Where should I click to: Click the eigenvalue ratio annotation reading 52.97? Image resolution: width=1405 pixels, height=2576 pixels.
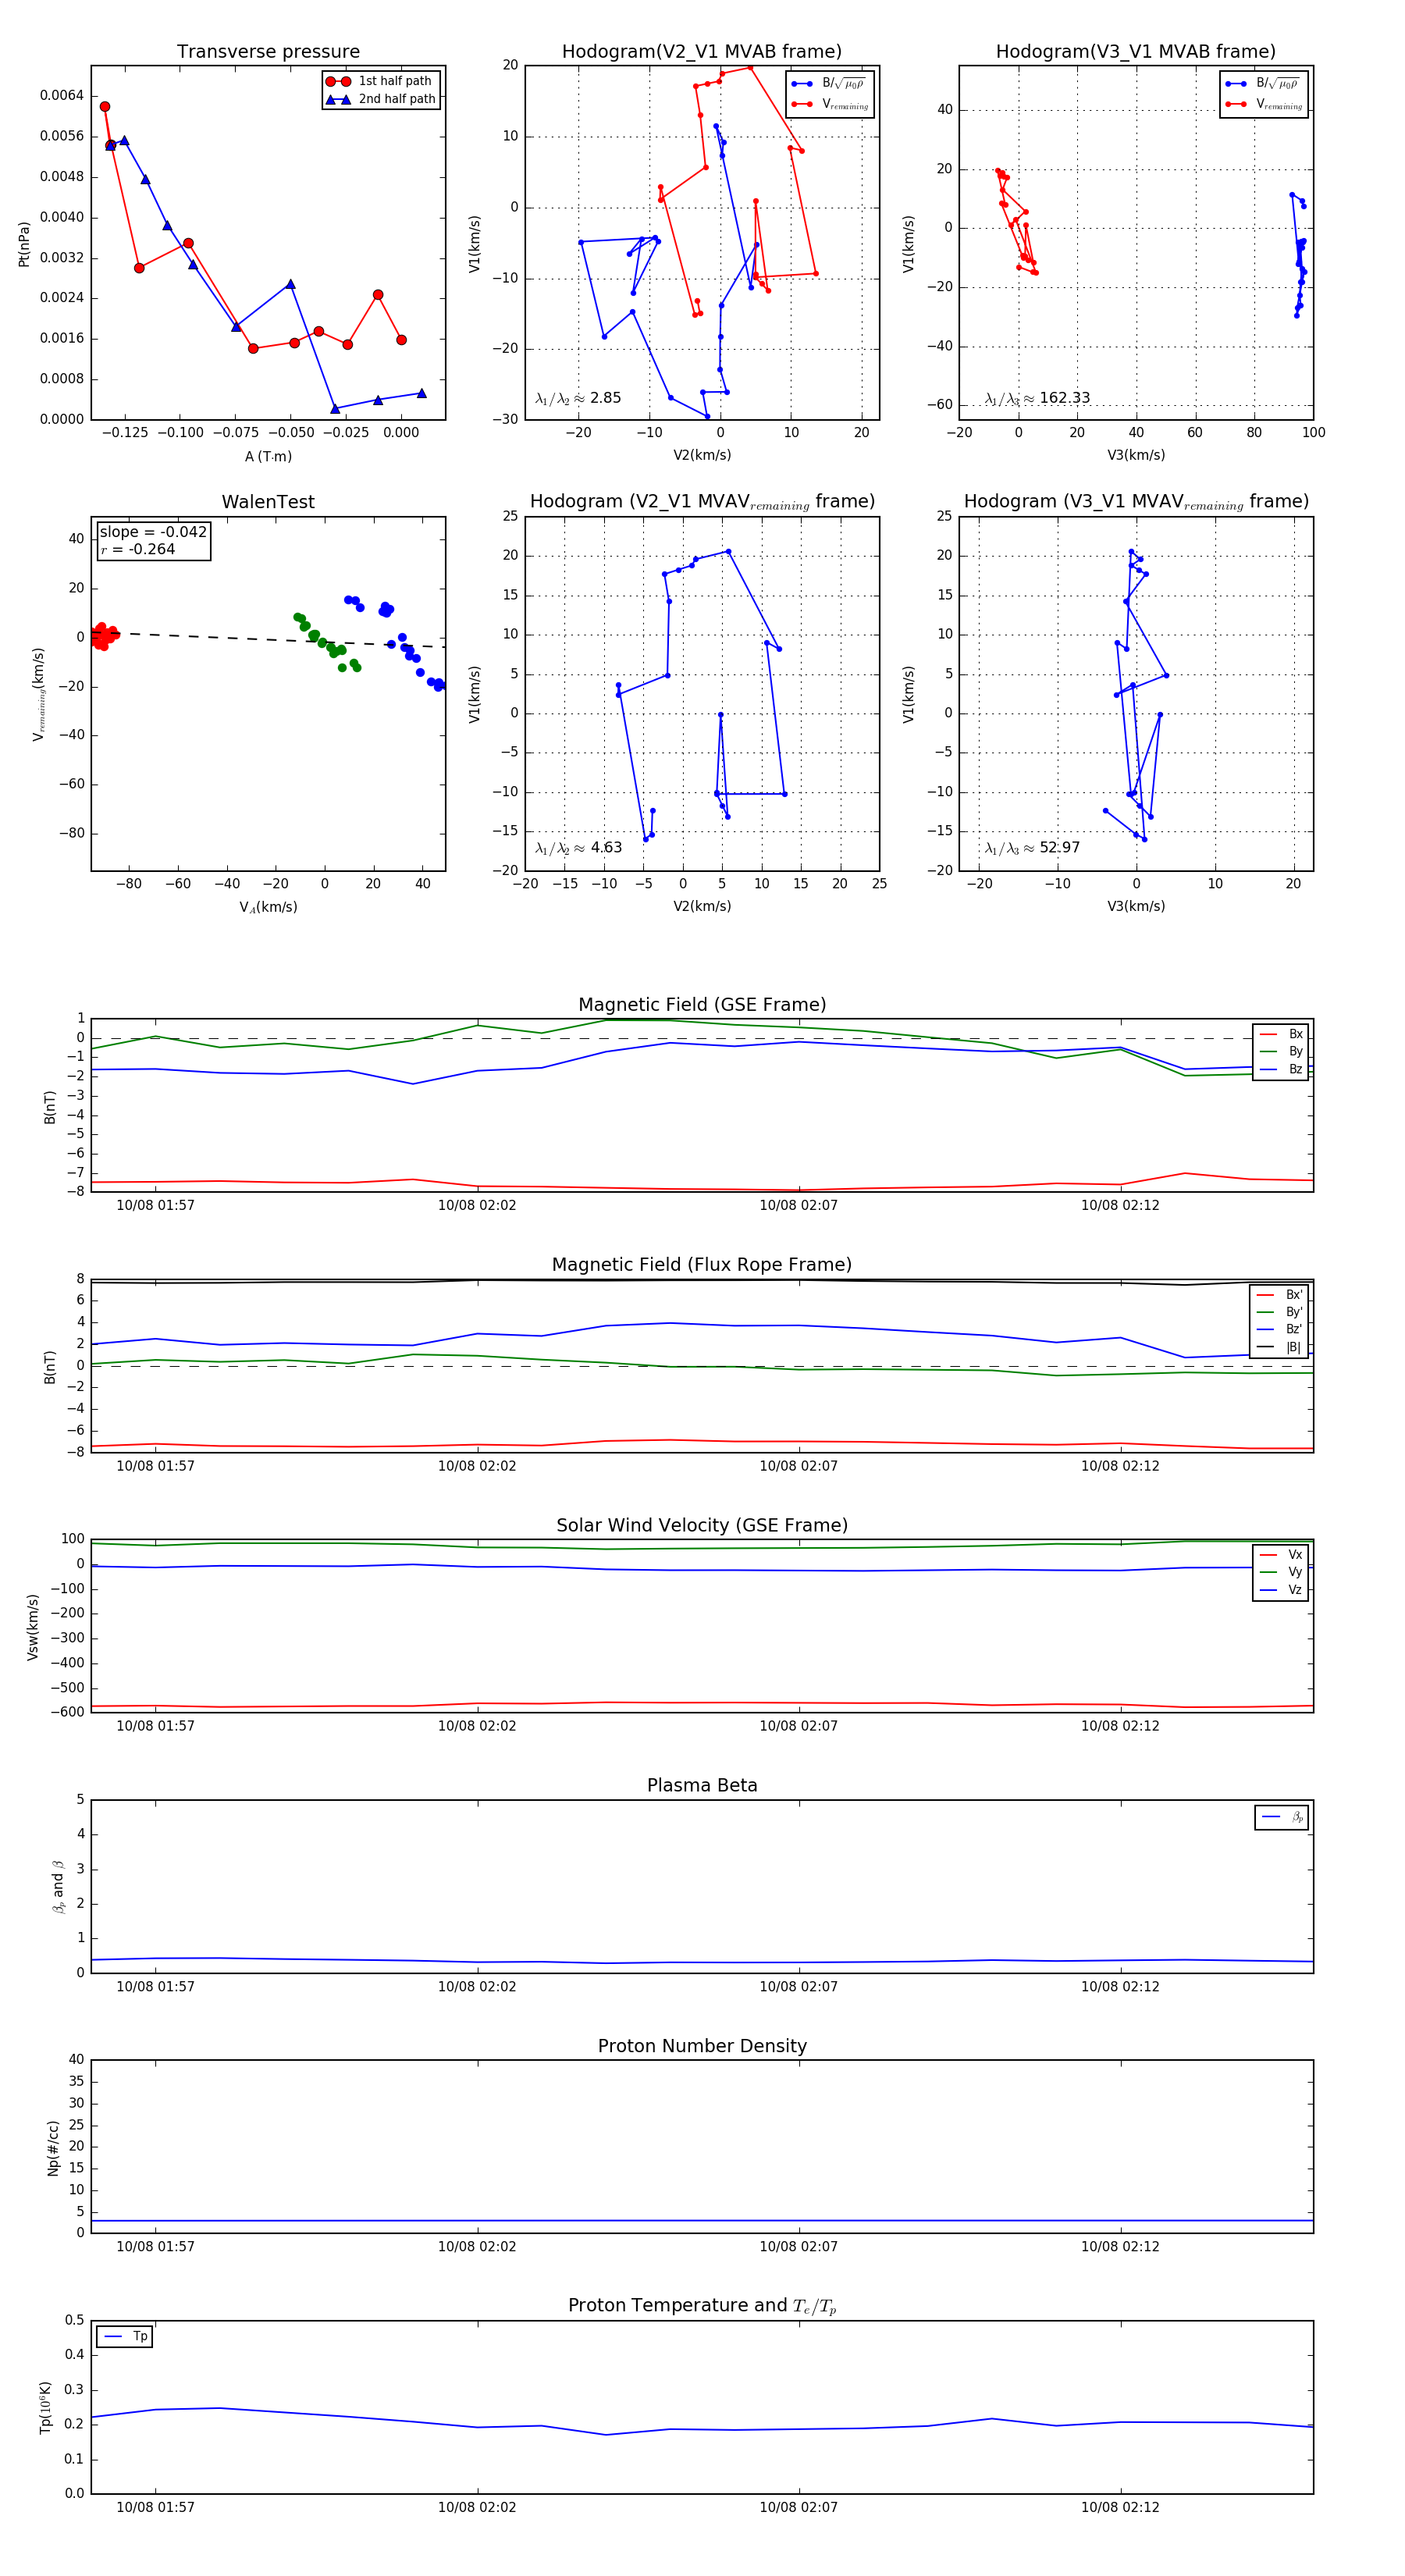point(1032,848)
